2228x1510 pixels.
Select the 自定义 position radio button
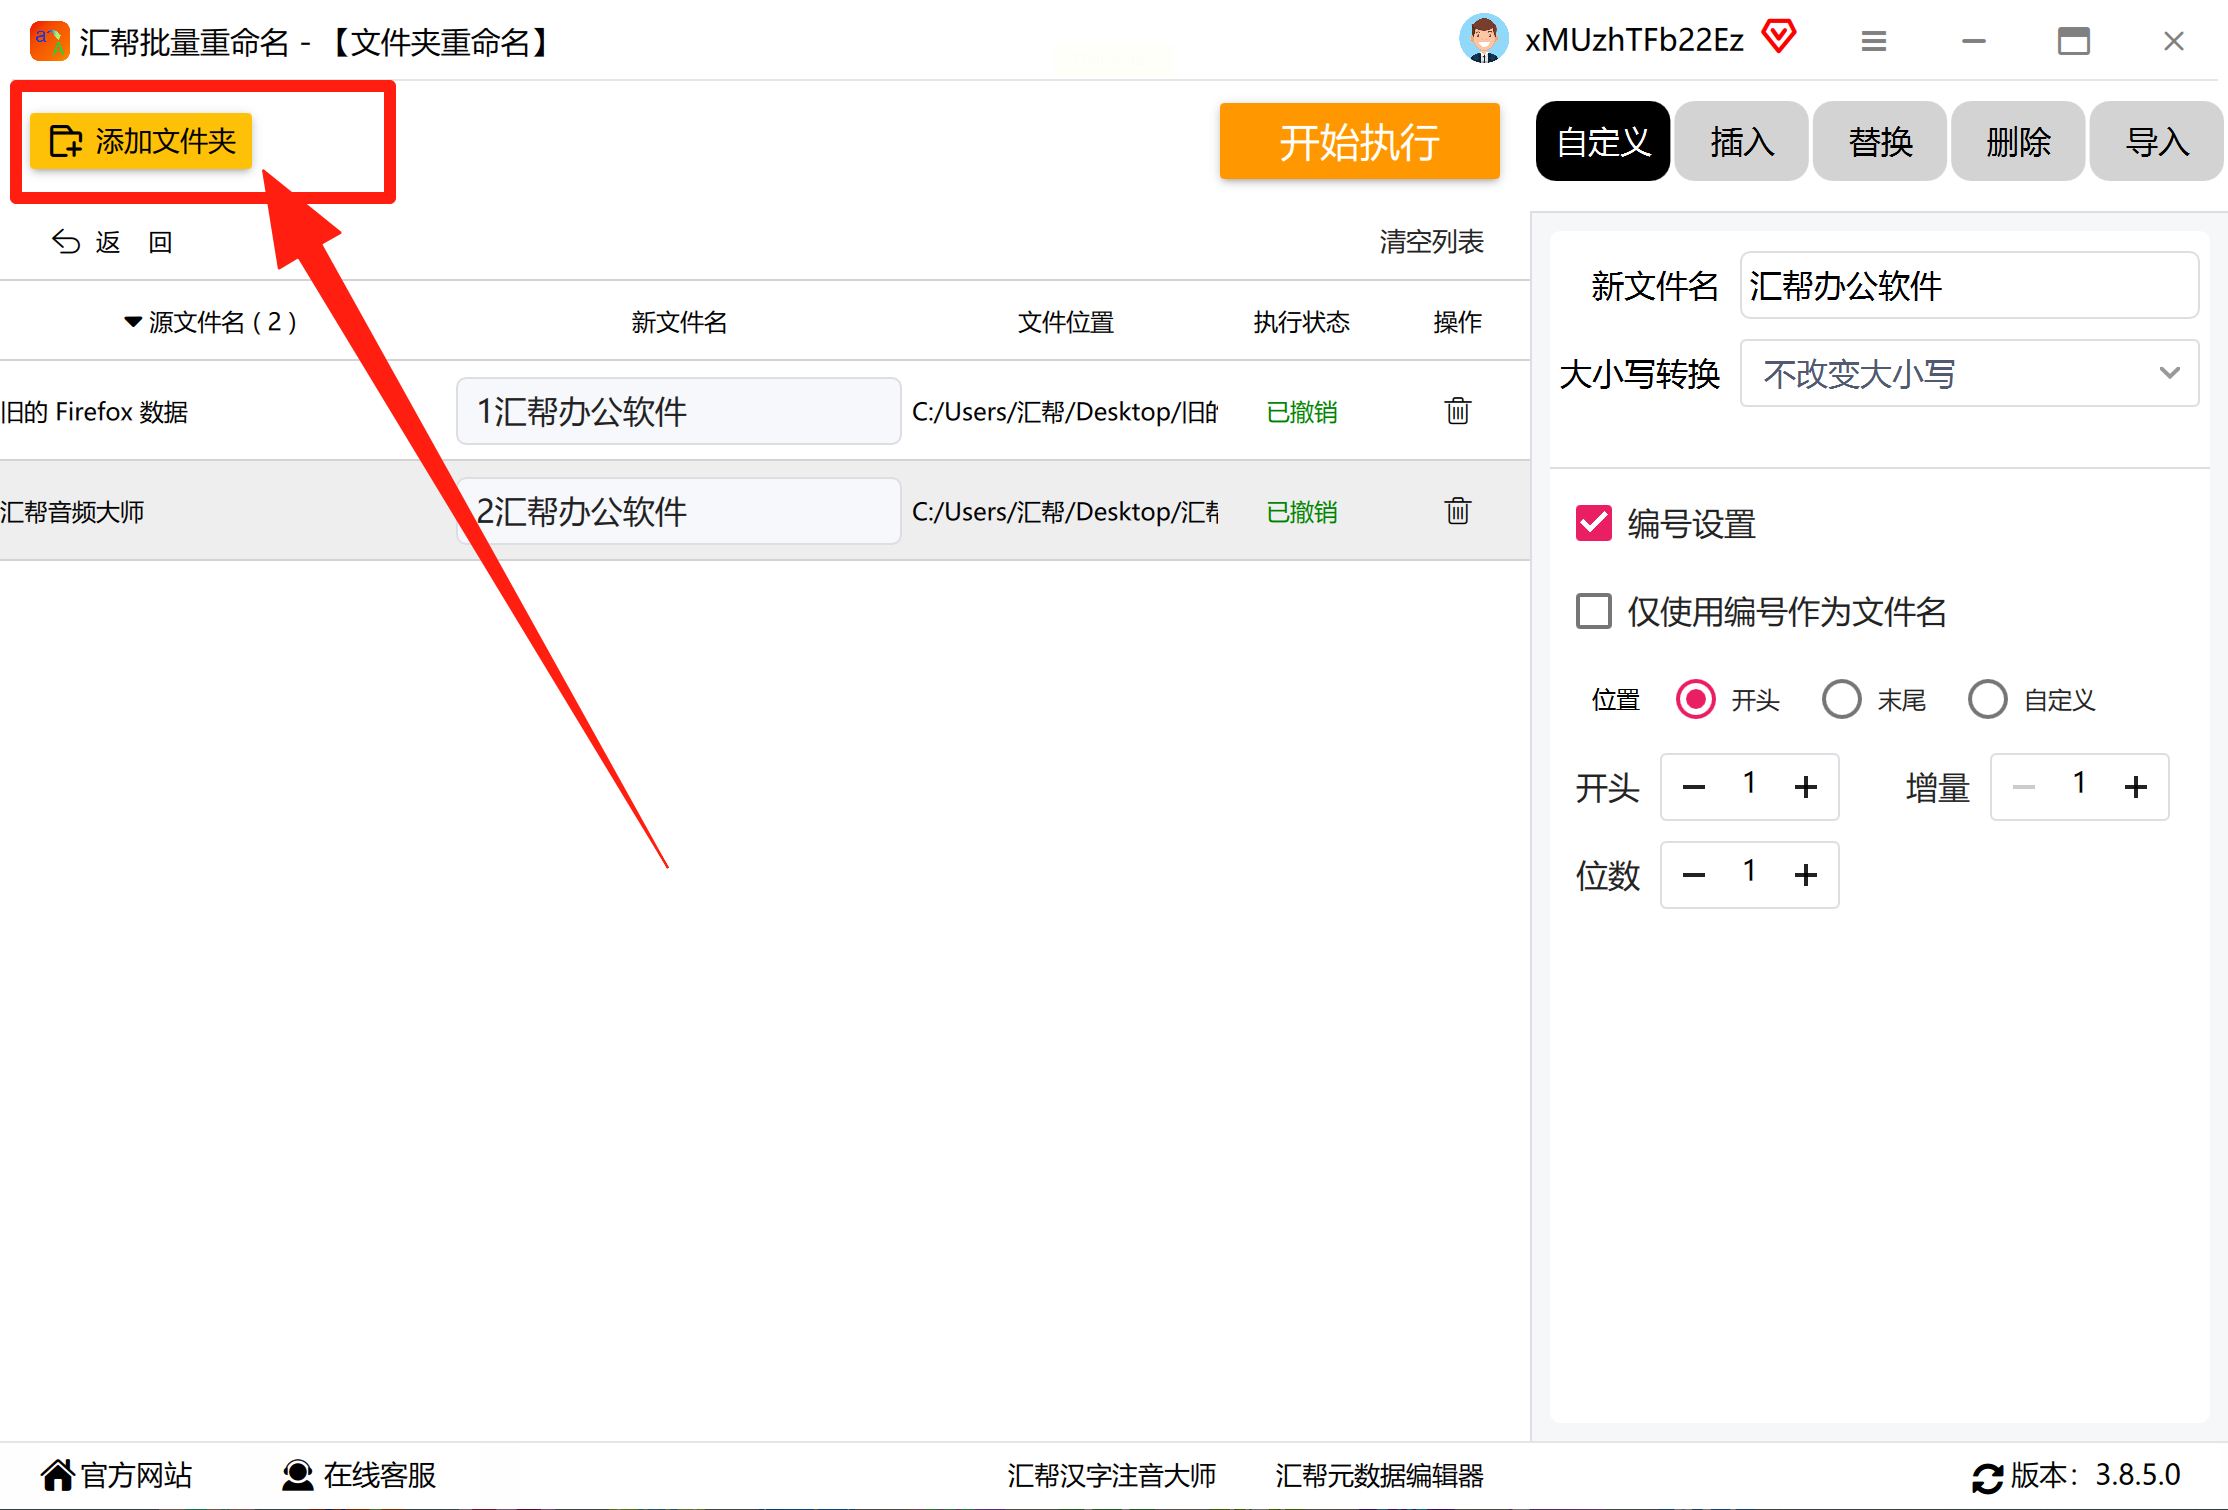pos(1987,699)
